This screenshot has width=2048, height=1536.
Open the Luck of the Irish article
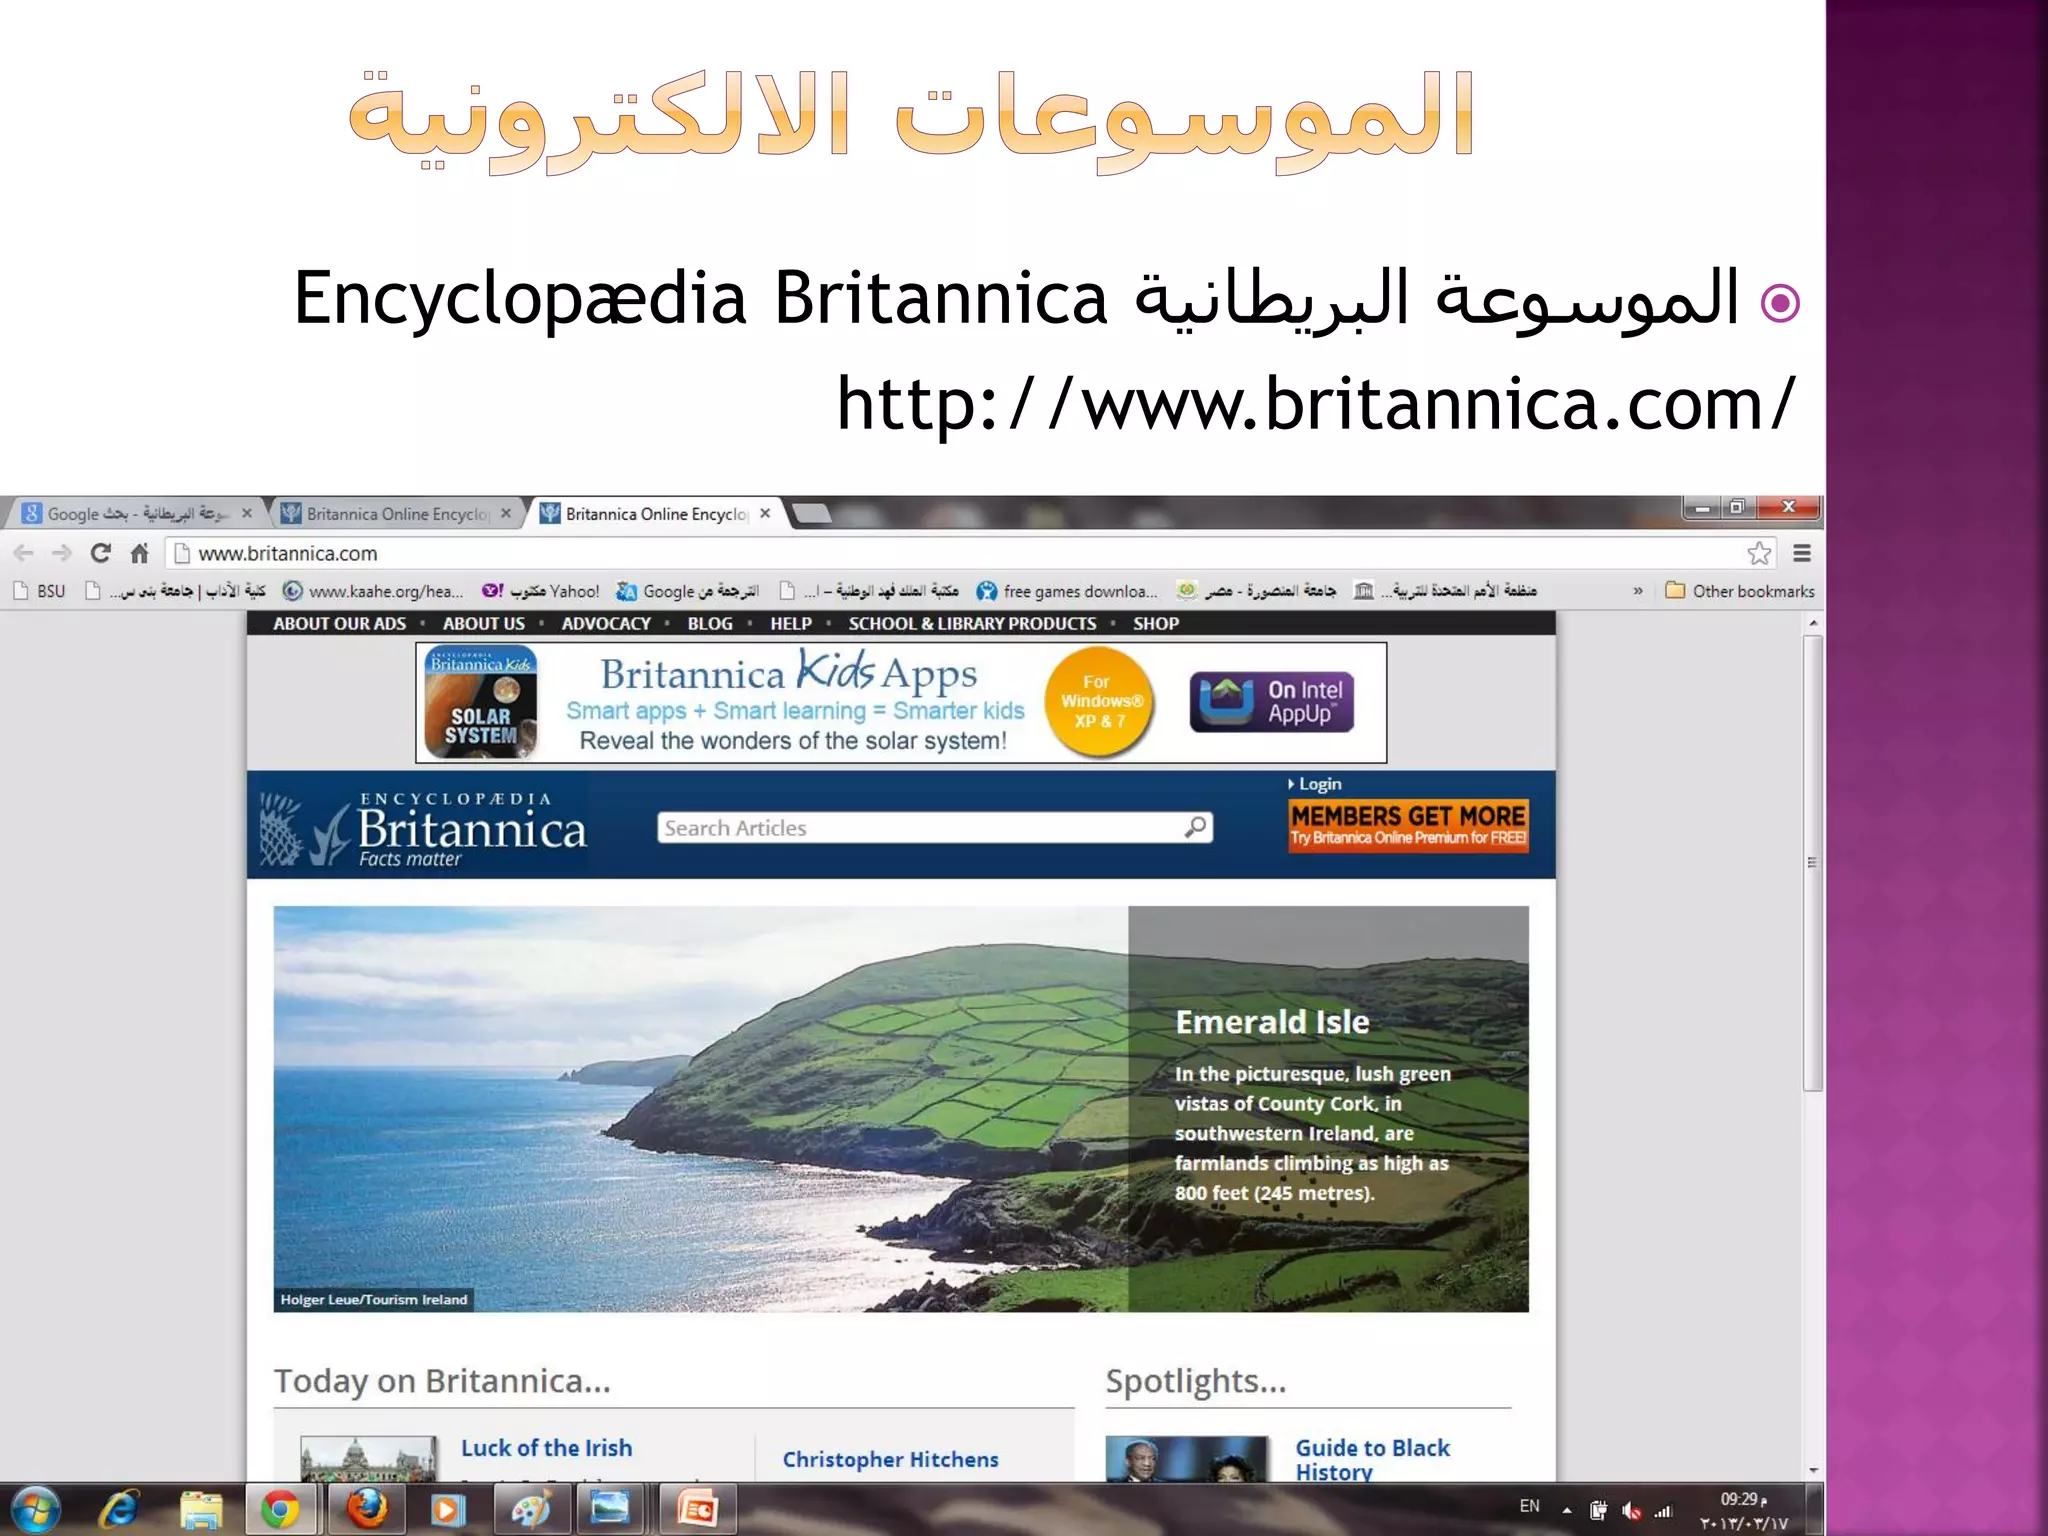click(546, 1447)
